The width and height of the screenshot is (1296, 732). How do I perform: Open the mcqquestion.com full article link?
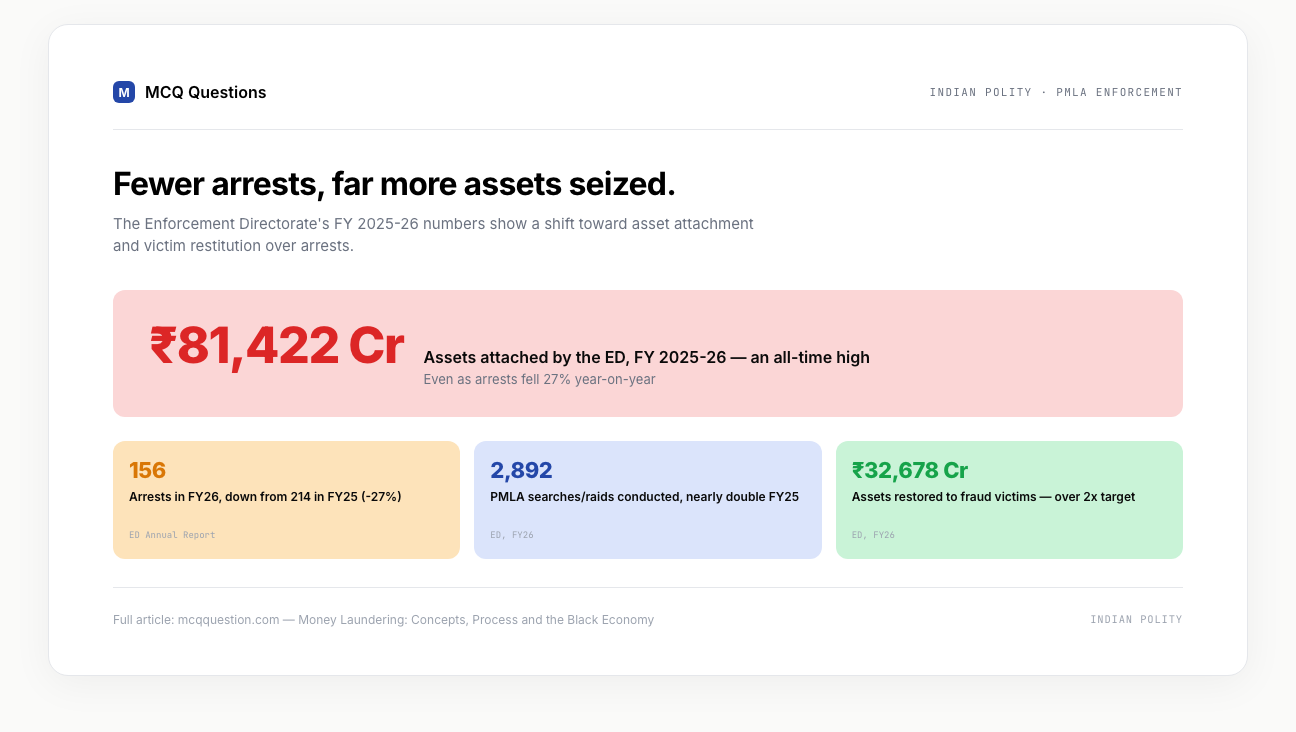[383, 620]
